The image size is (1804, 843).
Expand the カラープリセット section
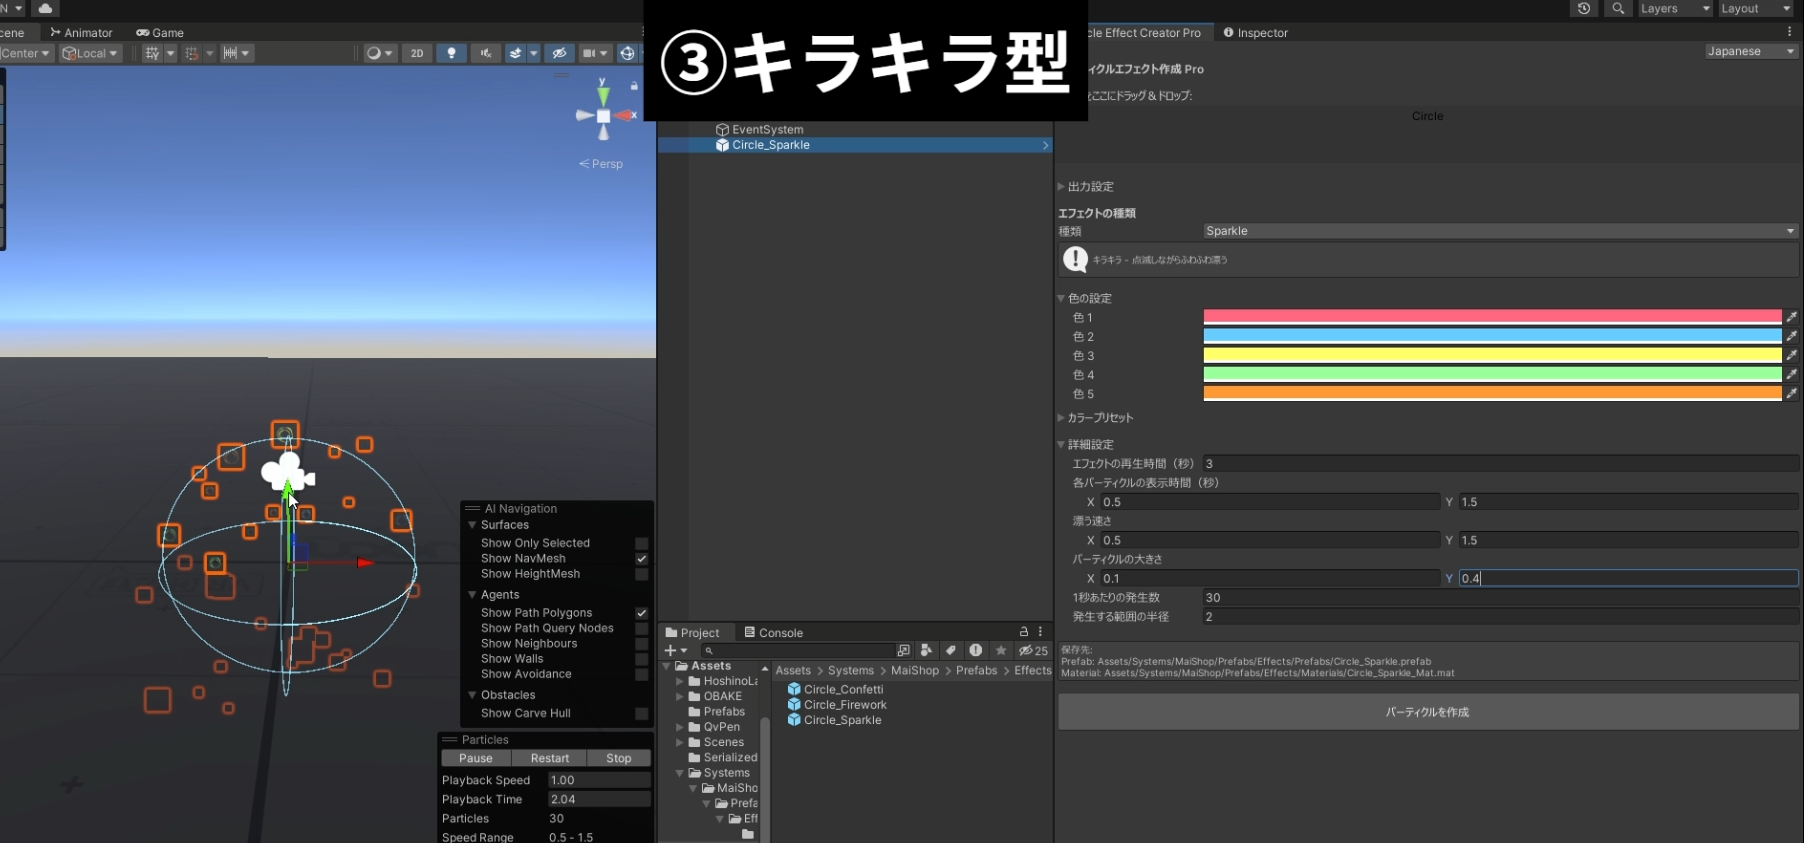click(x=1061, y=418)
